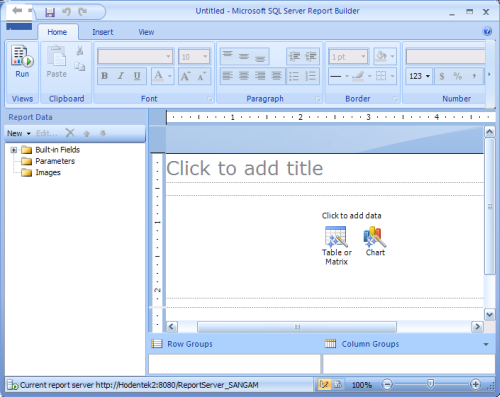Center the paragraph text
The image size is (500, 397).
[x=244, y=76]
